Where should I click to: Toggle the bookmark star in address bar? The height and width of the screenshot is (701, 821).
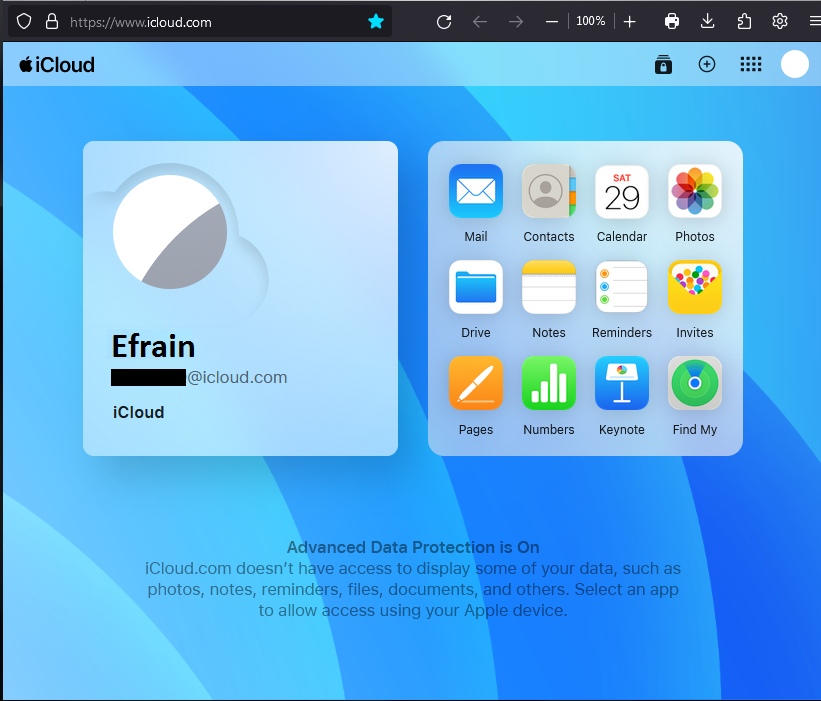(375, 20)
